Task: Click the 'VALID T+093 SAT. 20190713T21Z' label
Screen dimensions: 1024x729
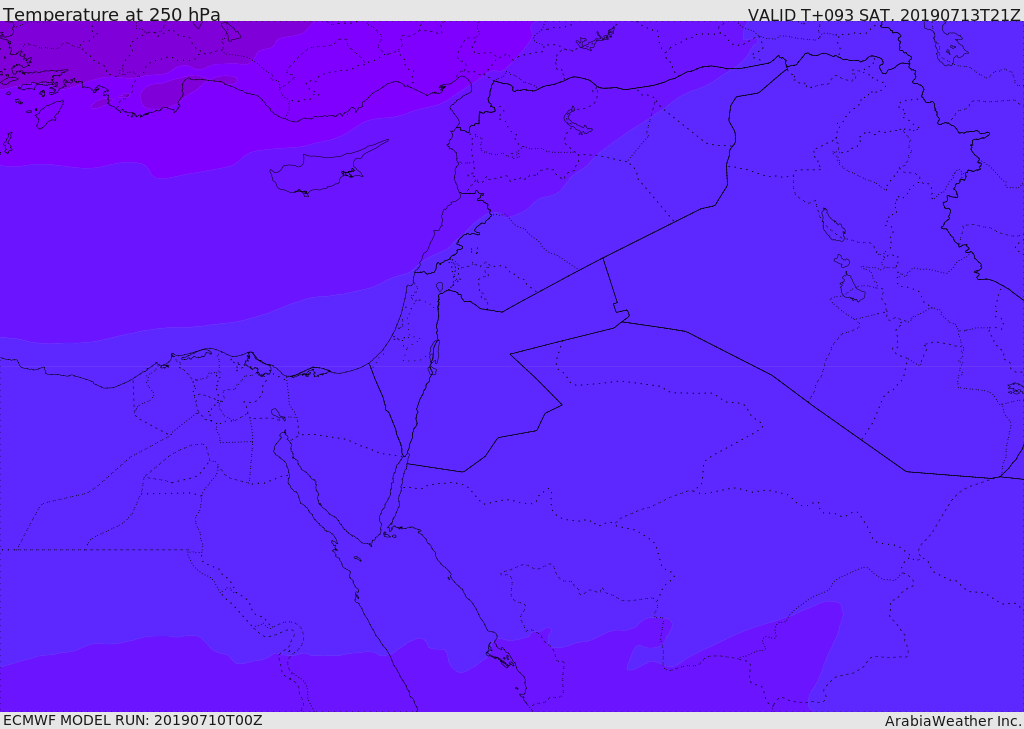Action: [884, 15]
